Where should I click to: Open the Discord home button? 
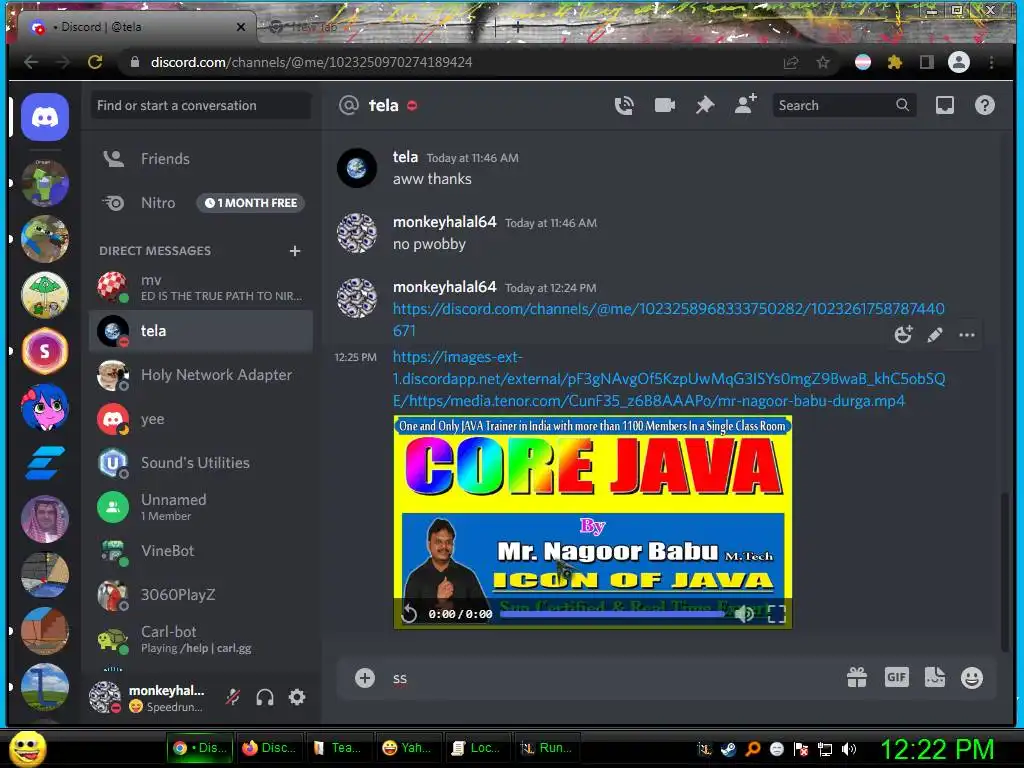(44, 118)
